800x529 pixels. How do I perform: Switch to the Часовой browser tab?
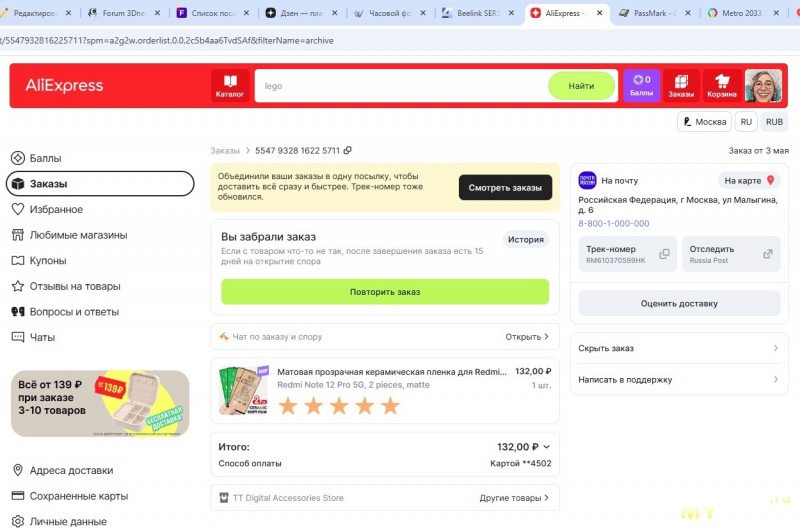(x=390, y=13)
